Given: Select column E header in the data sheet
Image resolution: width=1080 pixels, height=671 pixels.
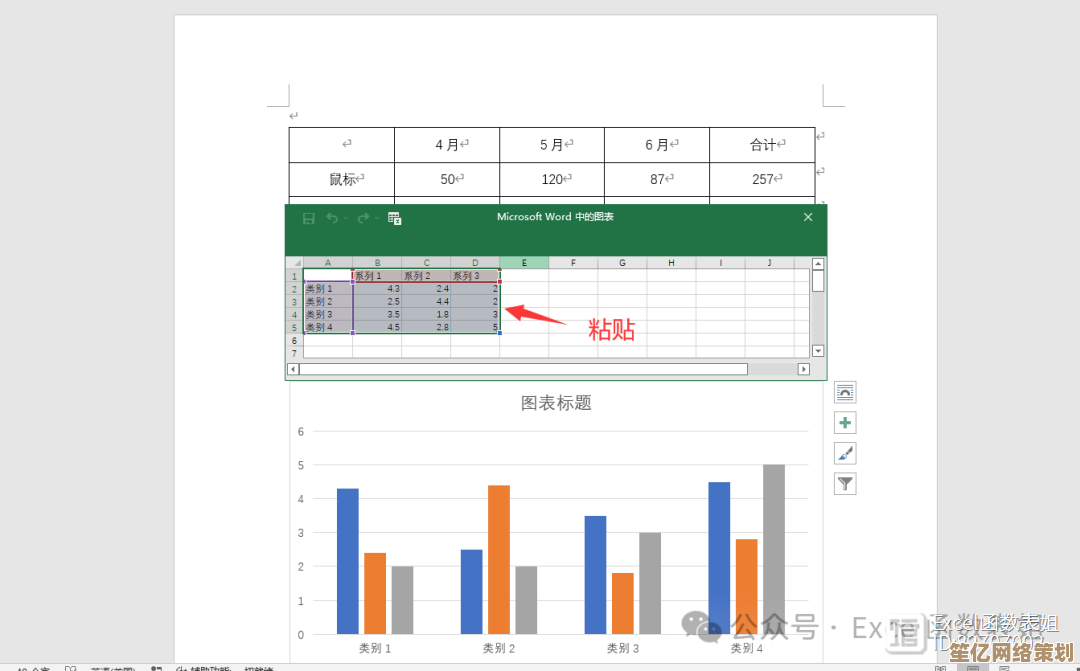Looking at the screenshot, I should pyautogui.click(x=524, y=263).
